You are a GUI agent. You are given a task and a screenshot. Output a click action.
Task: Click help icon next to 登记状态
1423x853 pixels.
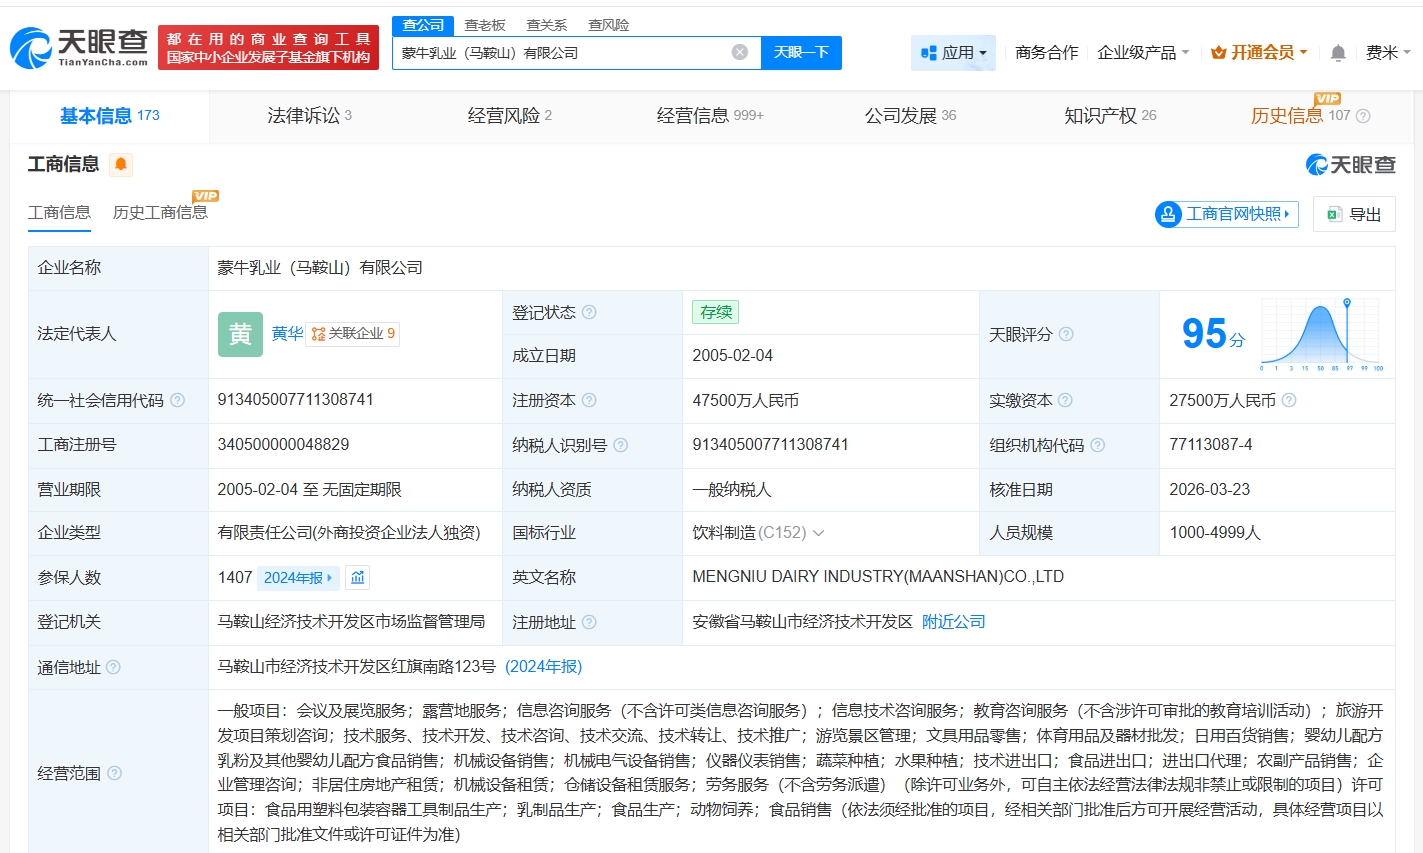[x=589, y=312]
